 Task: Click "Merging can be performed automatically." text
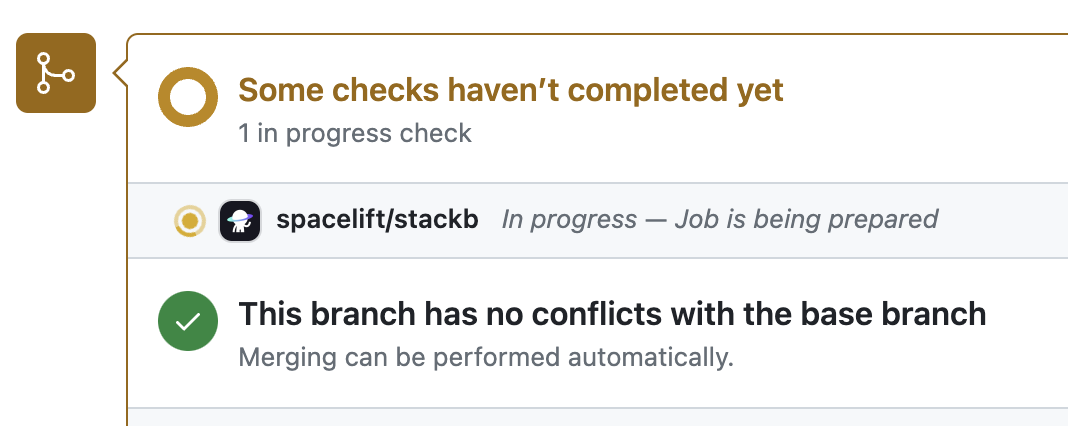[x=486, y=357]
